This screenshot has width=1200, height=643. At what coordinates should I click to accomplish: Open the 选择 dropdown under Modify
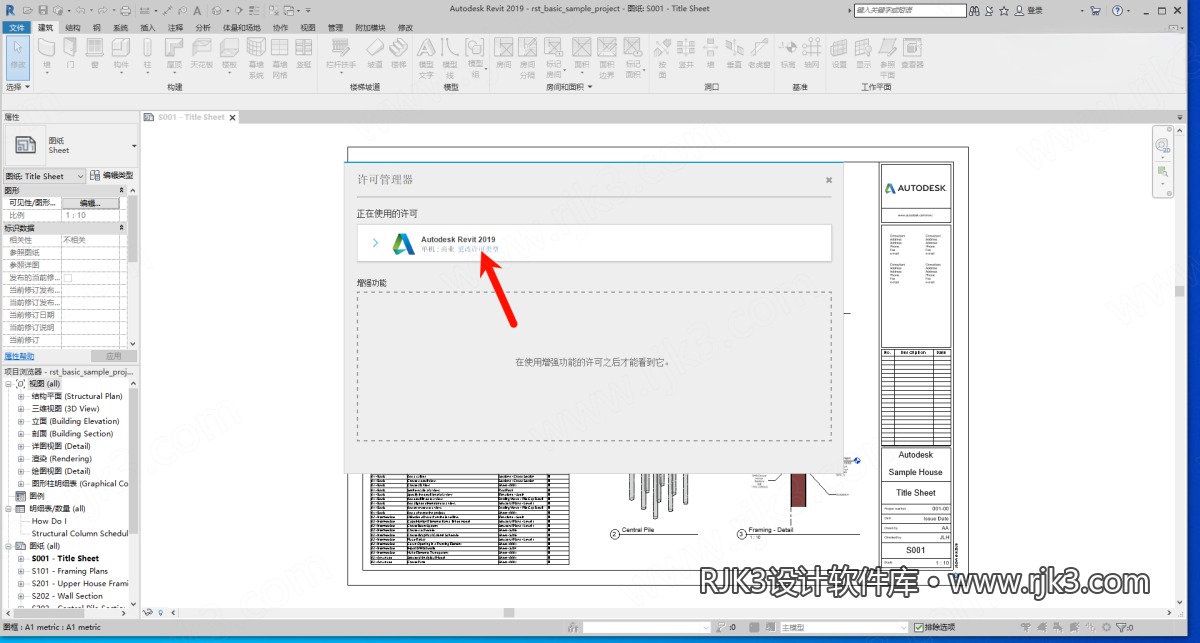pos(18,87)
